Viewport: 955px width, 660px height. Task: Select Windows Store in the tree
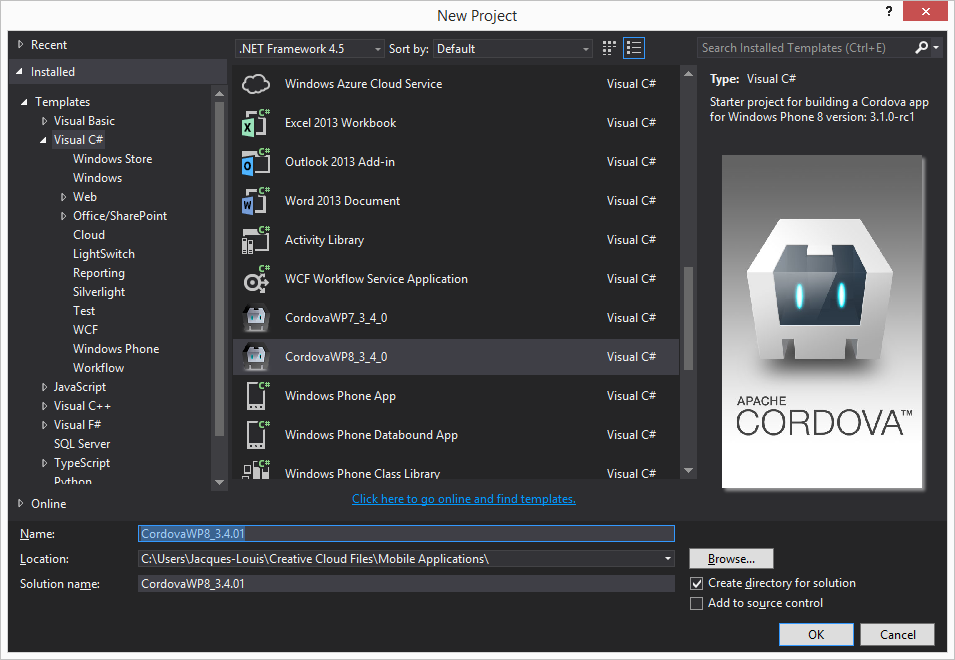point(113,159)
